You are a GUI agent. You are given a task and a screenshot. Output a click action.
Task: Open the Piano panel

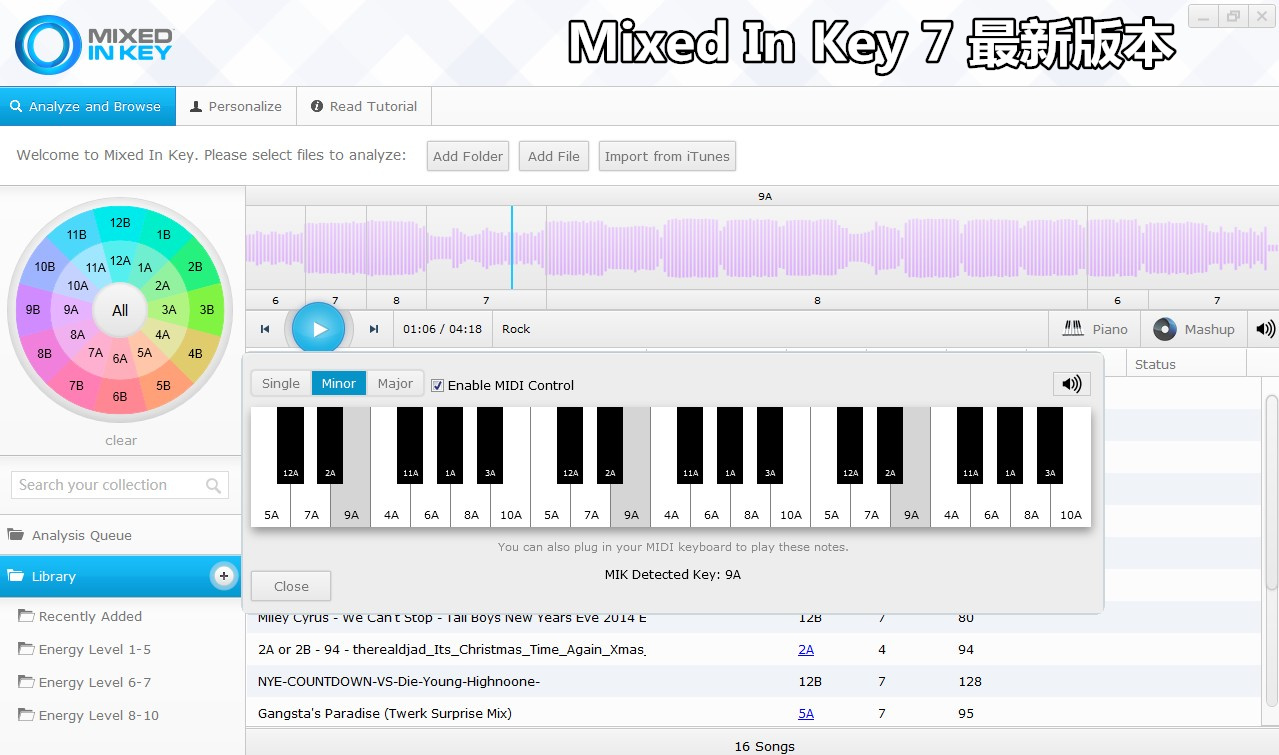(x=1095, y=329)
